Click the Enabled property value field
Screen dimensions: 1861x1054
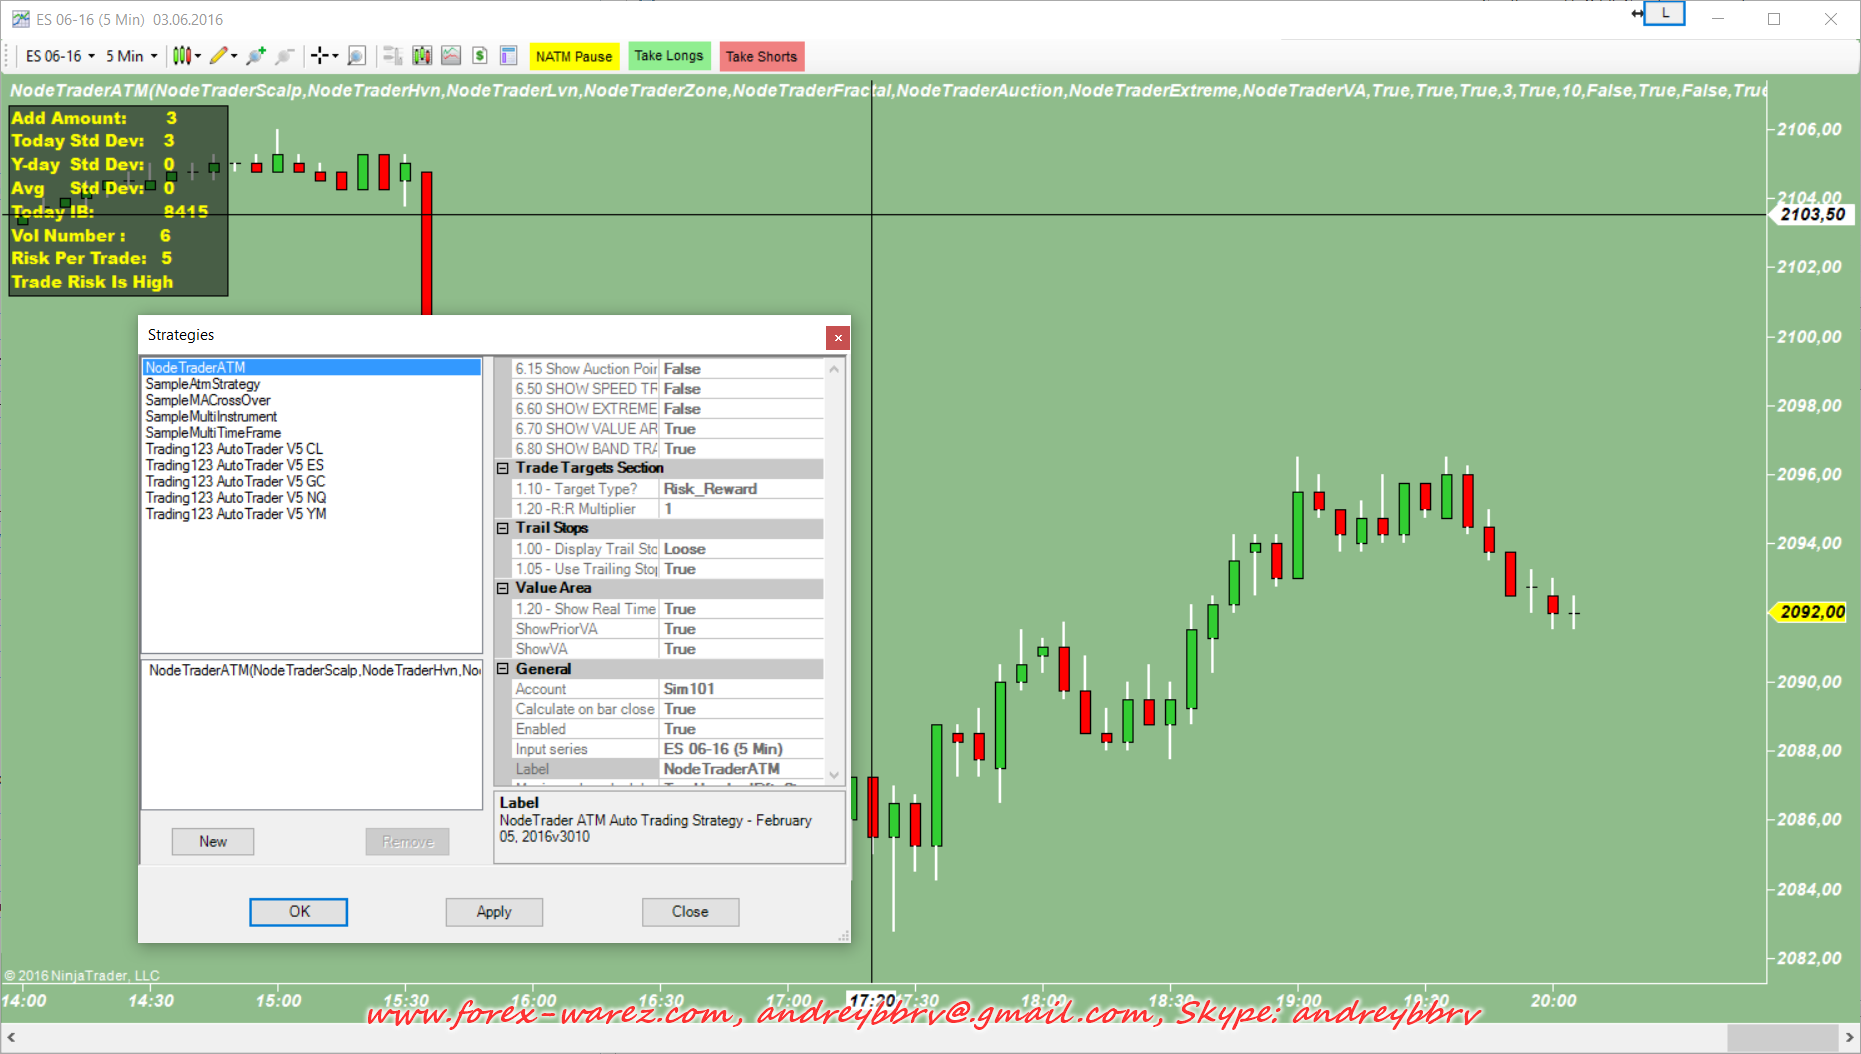pos(740,729)
